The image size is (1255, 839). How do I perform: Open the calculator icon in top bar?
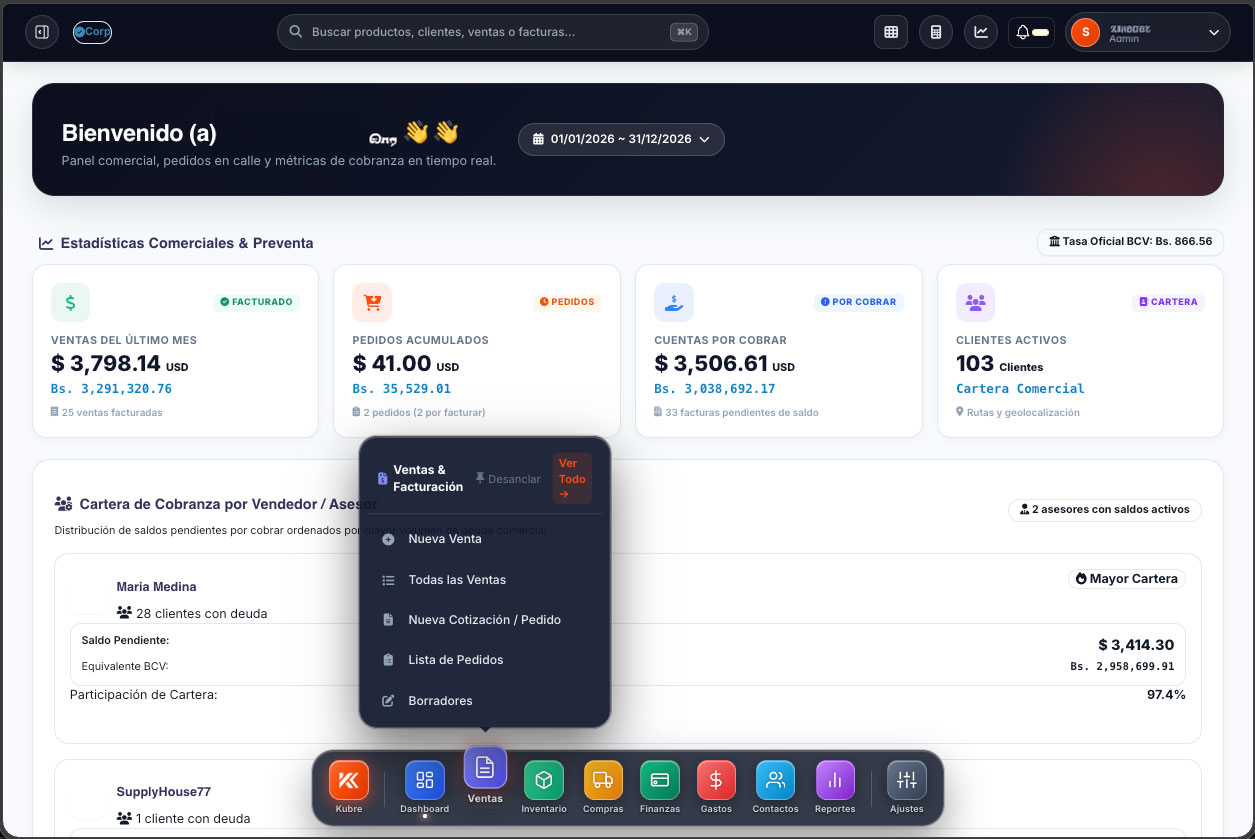[936, 32]
